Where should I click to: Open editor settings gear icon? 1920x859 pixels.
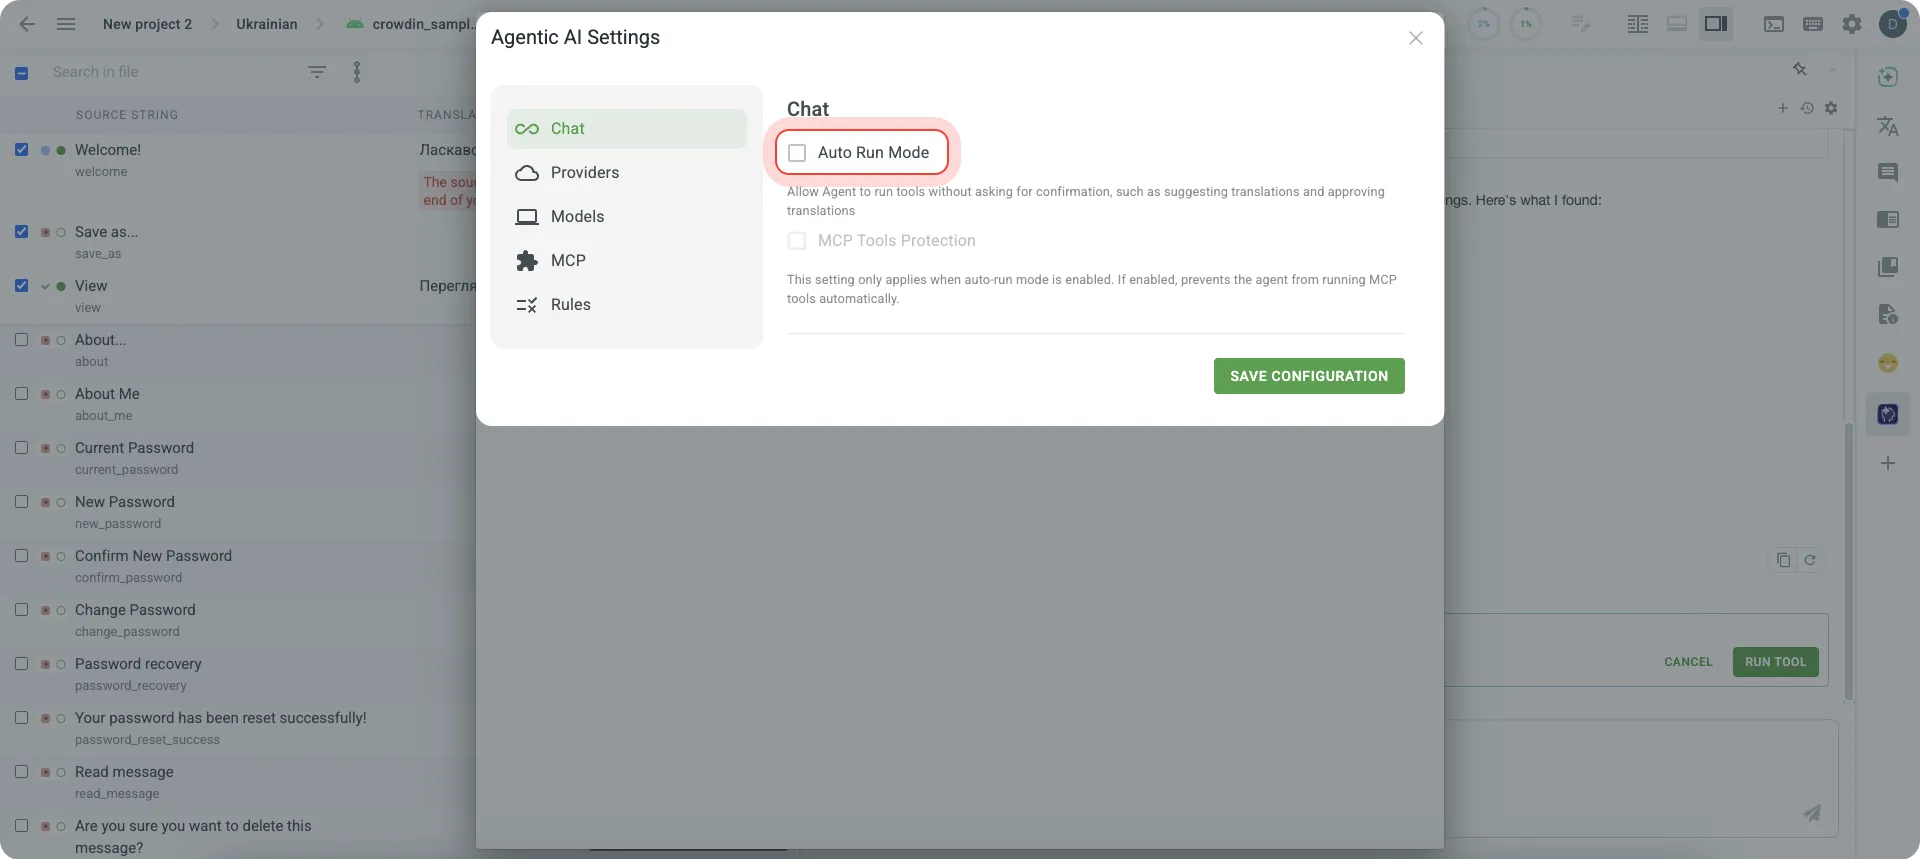click(x=1852, y=24)
